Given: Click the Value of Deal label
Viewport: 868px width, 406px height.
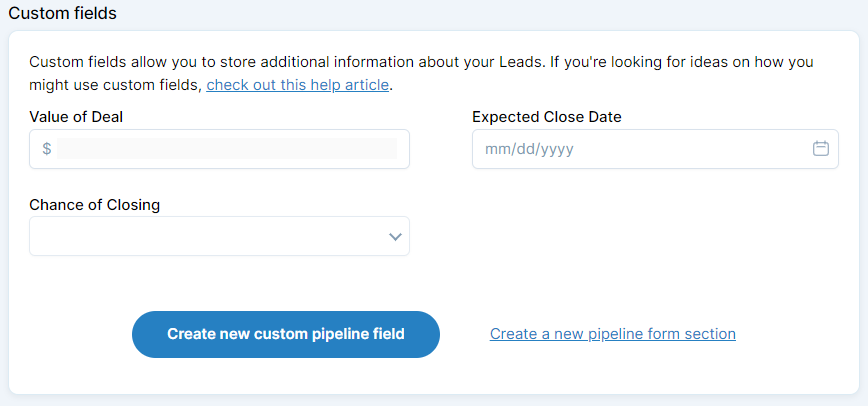Looking at the screenshot, I should [x=76, y=117].
